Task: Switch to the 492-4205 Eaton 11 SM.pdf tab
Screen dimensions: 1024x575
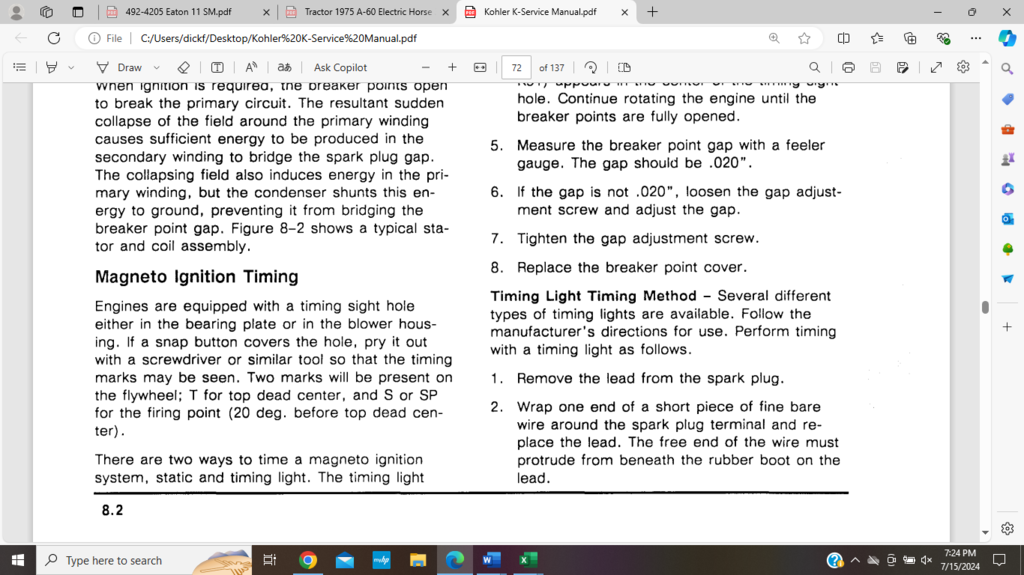Action: (x=178, y=12)
